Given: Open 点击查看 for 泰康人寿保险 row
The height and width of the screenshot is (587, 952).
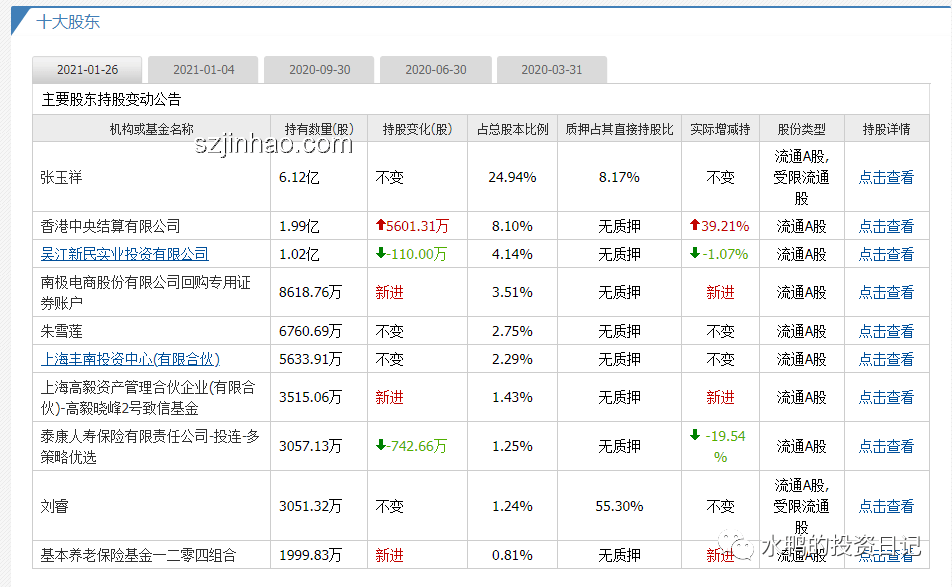Looking at the screenshot, I should tap(886, 446).
